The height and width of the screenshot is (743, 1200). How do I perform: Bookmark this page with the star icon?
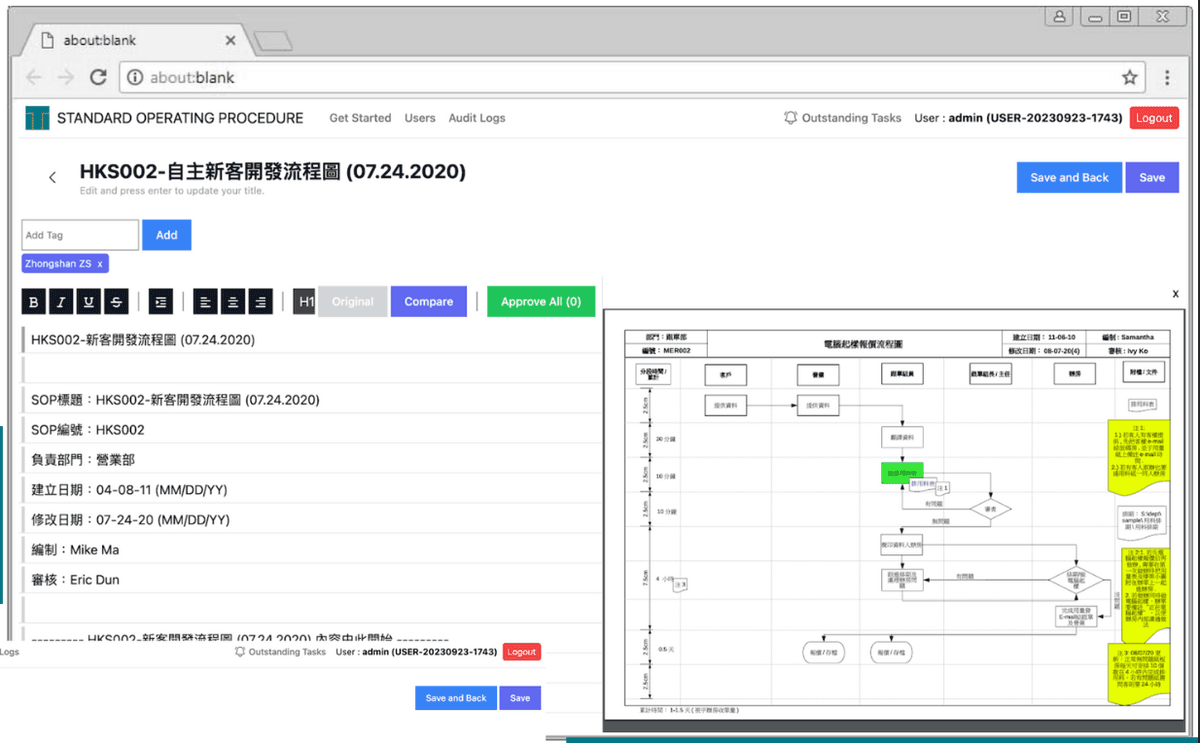[1129, 78]
